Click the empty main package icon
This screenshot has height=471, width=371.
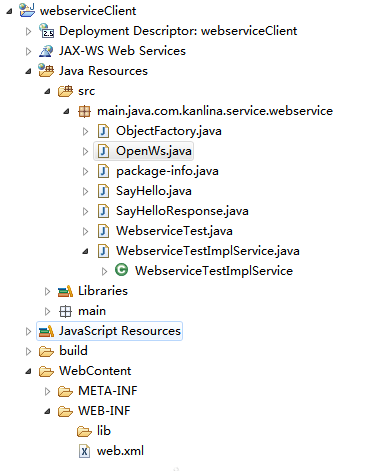pos(65,311)
